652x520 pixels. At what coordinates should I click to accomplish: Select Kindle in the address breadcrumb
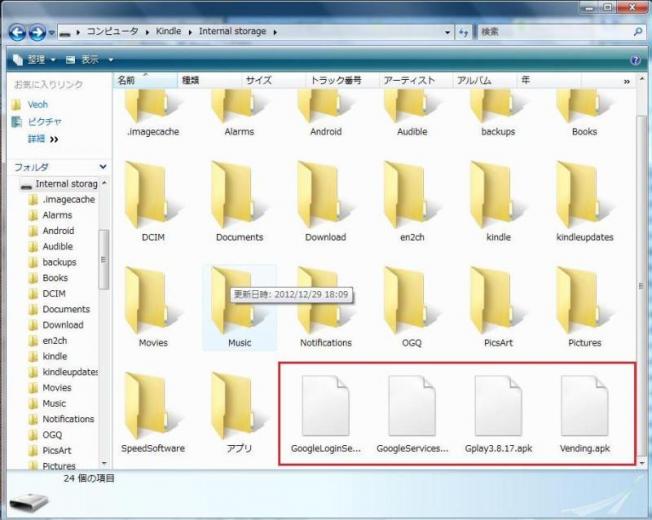pyautogui.click(x=168, y=31)
